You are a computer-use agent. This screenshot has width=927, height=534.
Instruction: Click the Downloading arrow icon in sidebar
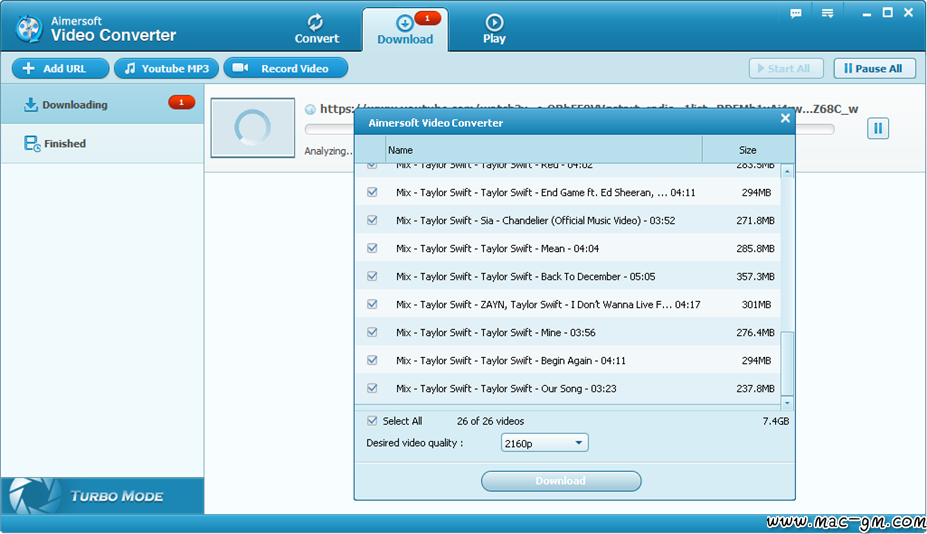[30, 105]
